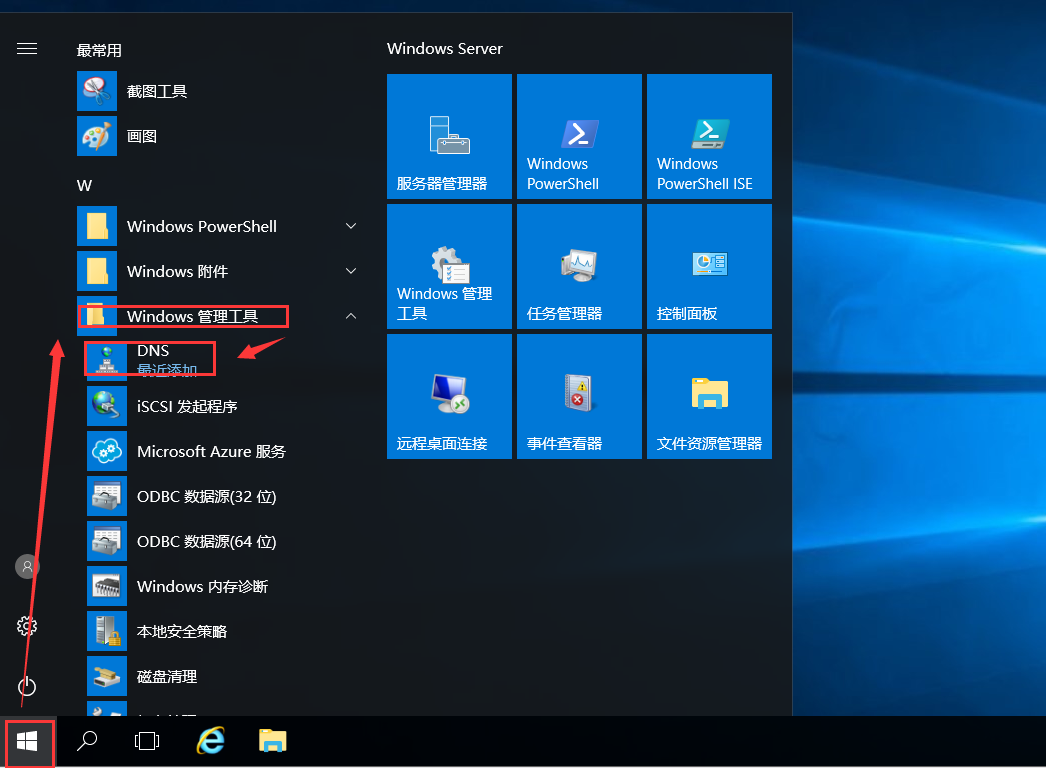This screenshot has height=768, width=1046.
Task: Click the 本地安全策略 text label
Action: click(182, 631)
